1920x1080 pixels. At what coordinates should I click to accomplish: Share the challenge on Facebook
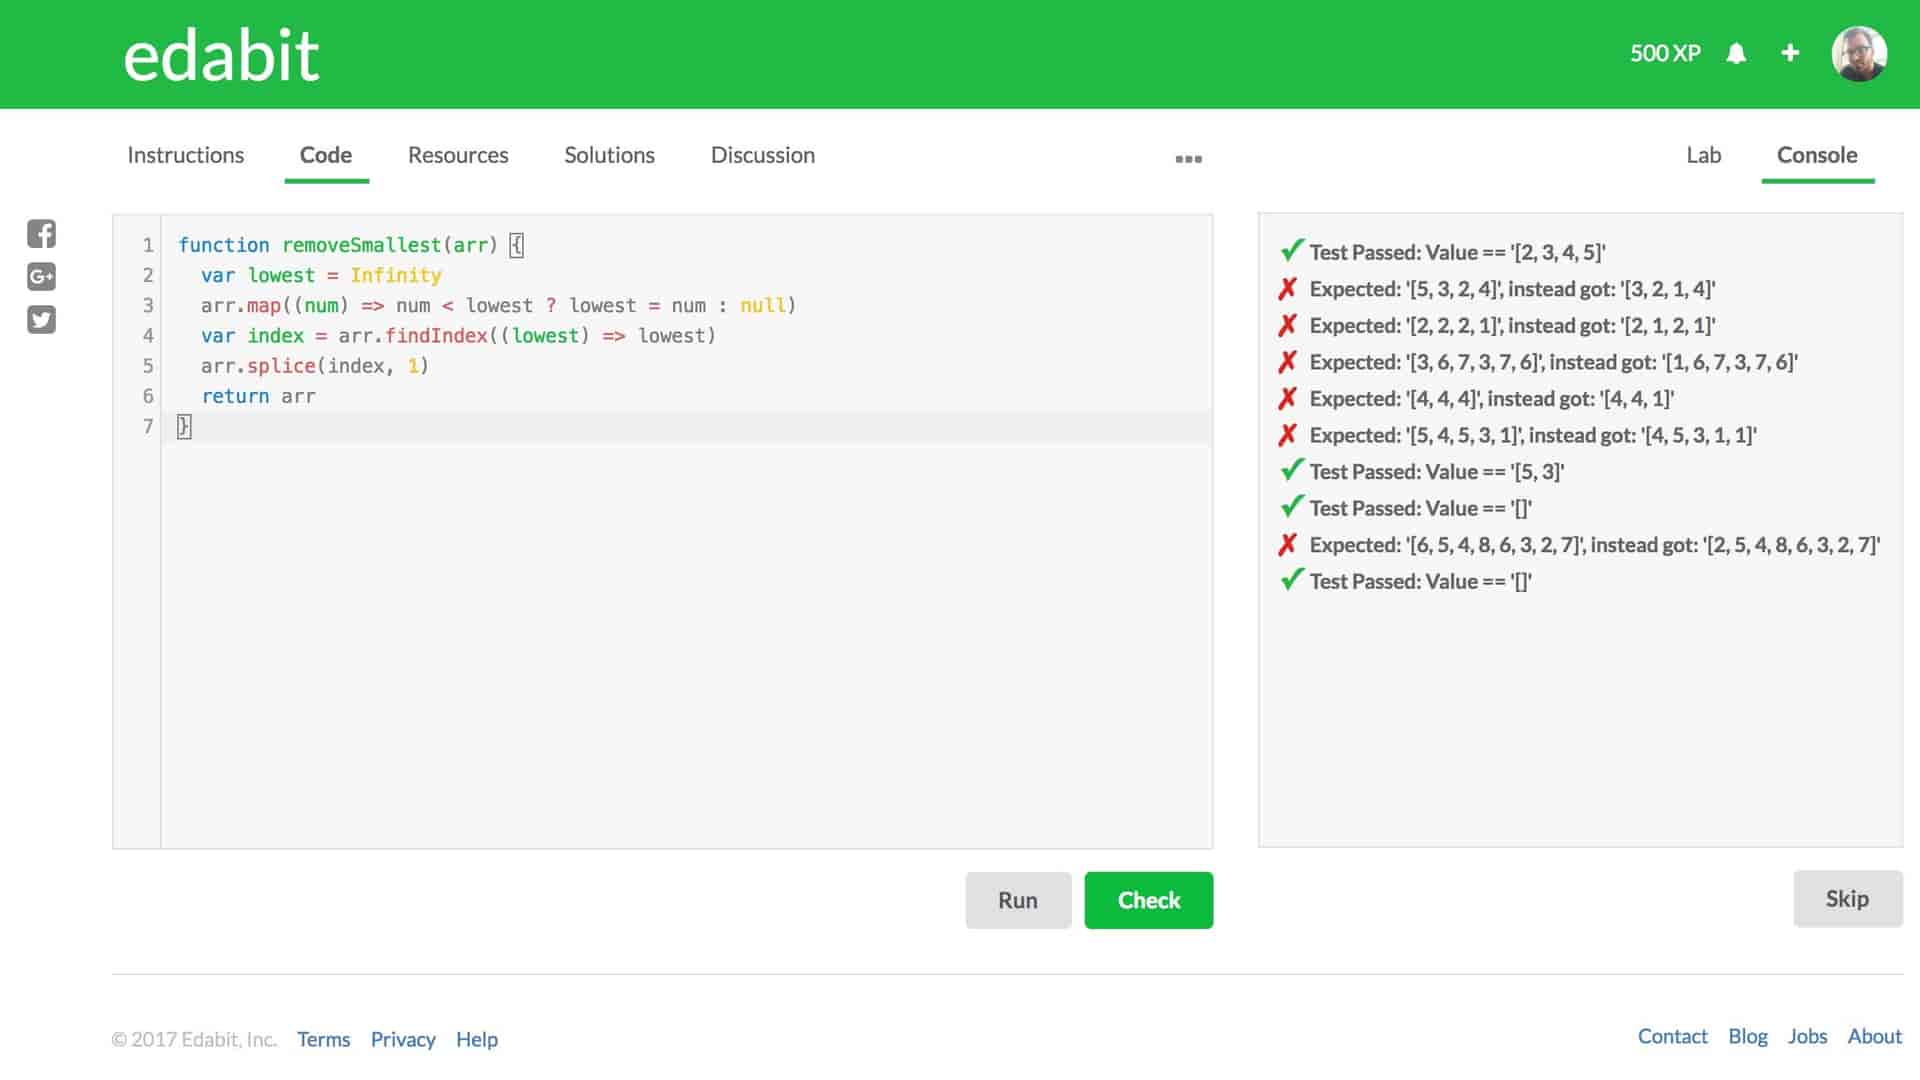pos(42,234)
